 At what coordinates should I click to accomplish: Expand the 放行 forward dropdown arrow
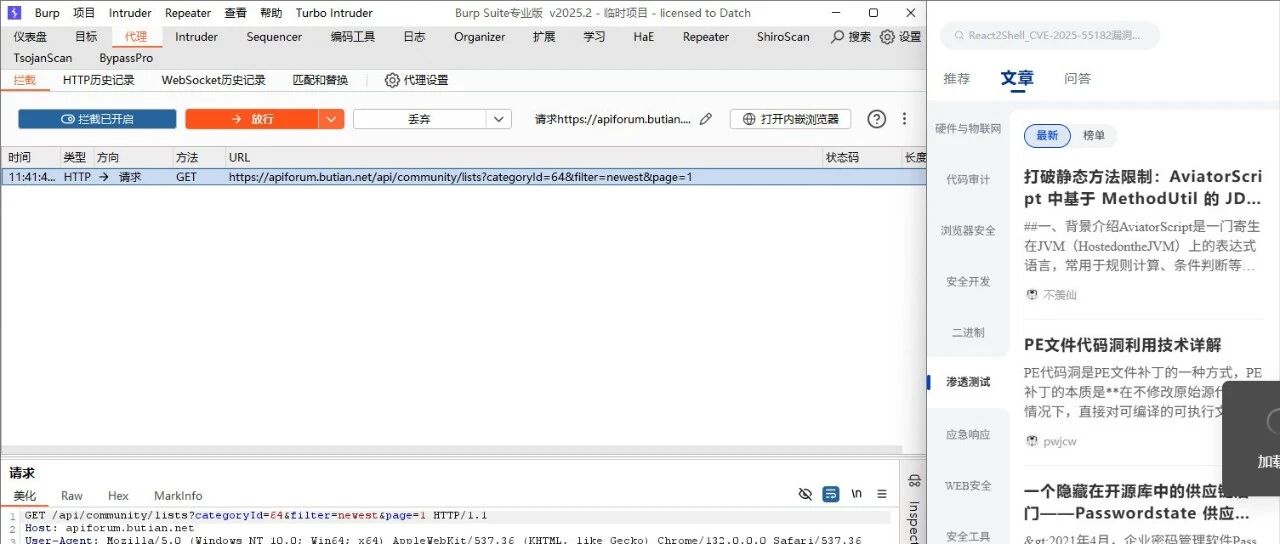coord(332,119)
